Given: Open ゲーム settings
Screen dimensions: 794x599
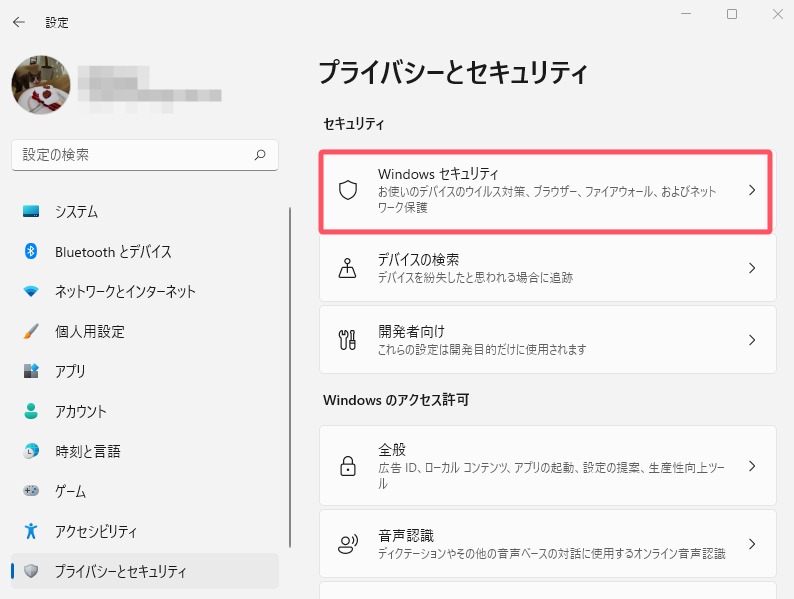Looking at the screenshot, I should click(x=145, y=491).
